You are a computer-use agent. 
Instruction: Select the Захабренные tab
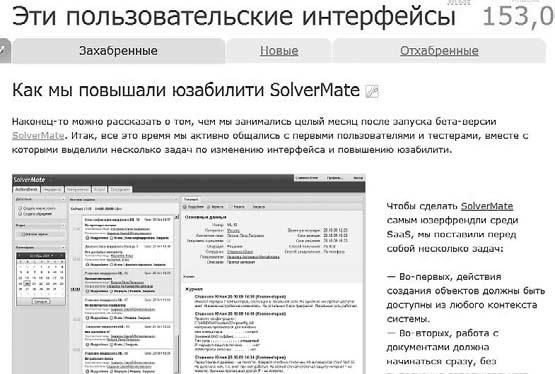pyautogui.click(x=119, y=51)
